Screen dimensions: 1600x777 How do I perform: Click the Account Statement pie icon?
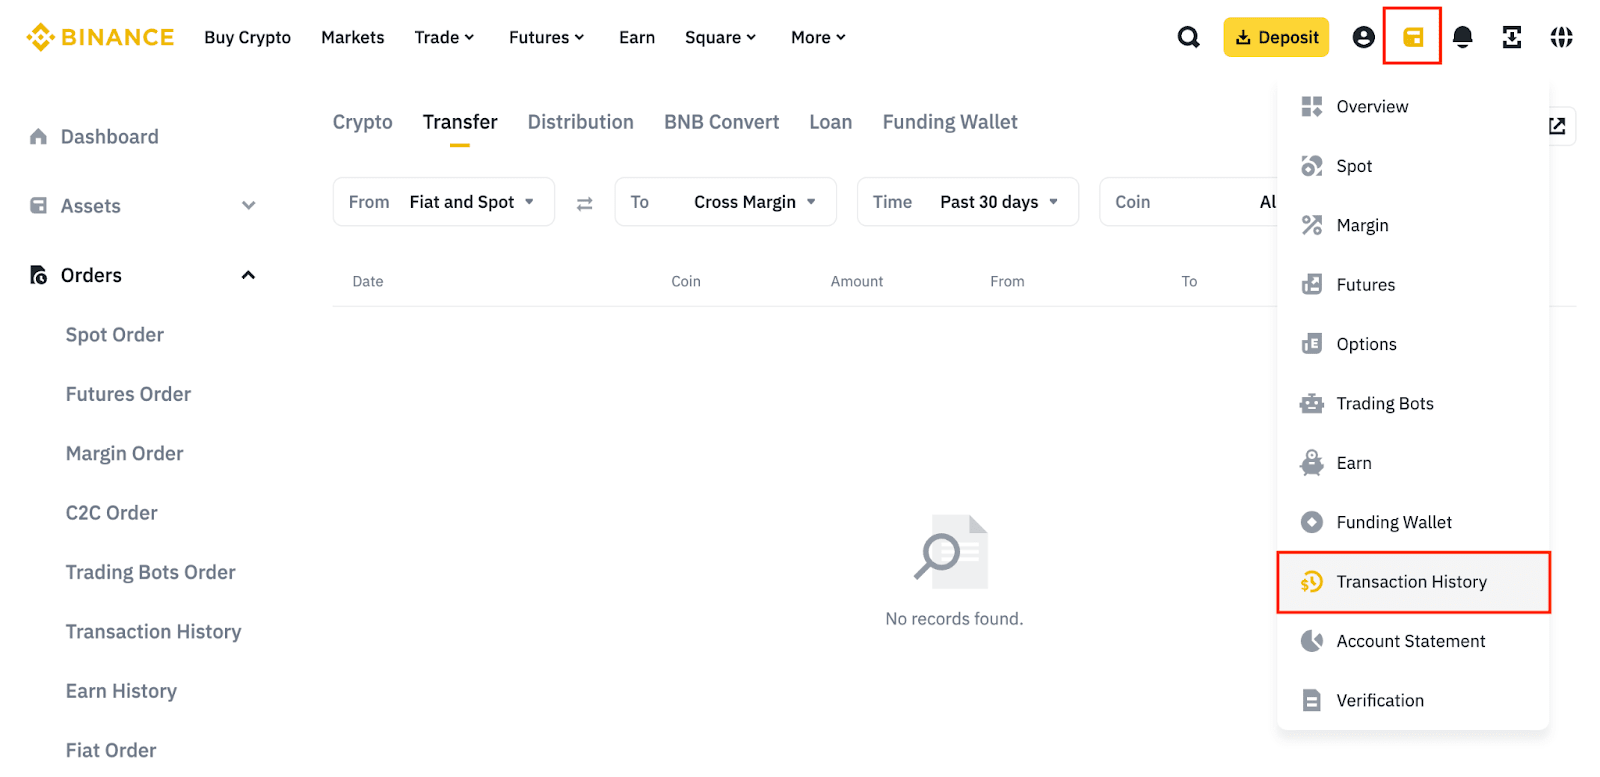[1311, 641]
